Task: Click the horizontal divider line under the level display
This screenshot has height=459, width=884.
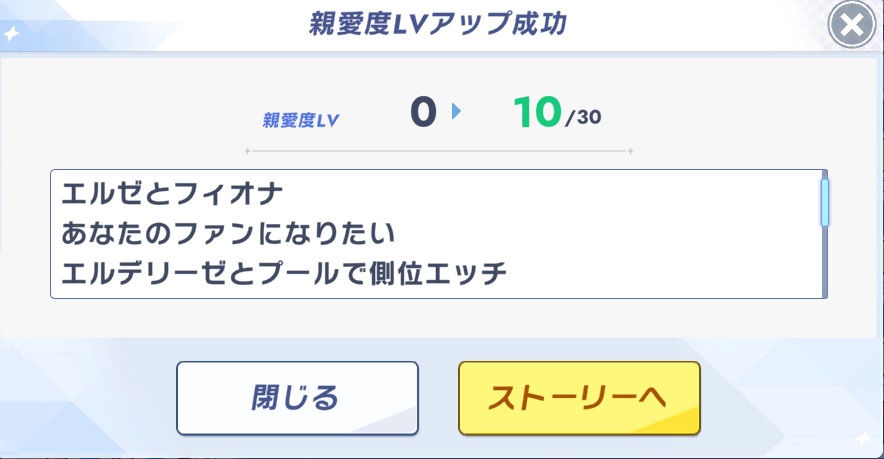Action: point(439,151)
